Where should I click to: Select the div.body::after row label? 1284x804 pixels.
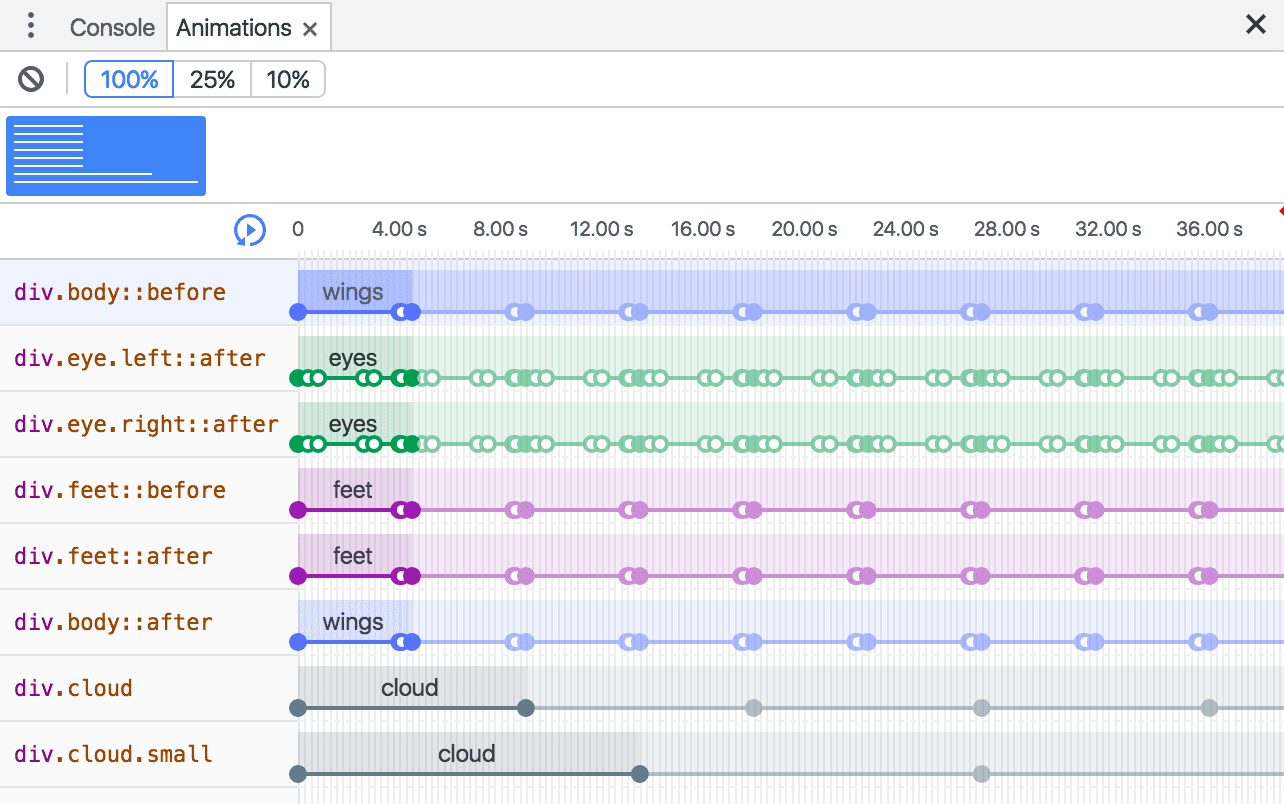(x=113, y=621)
